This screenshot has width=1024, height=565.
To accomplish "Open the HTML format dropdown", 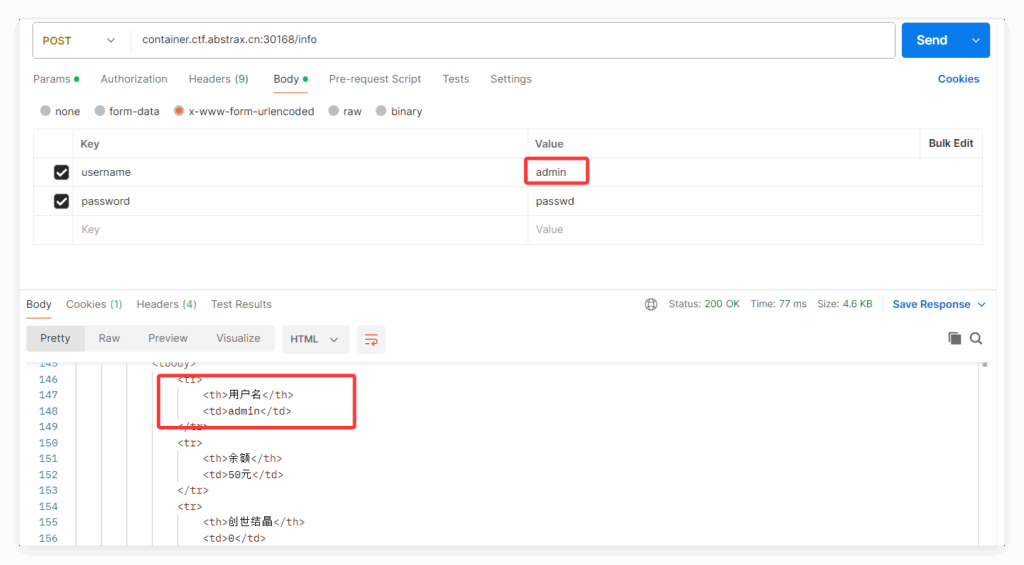I will [315, 339].
